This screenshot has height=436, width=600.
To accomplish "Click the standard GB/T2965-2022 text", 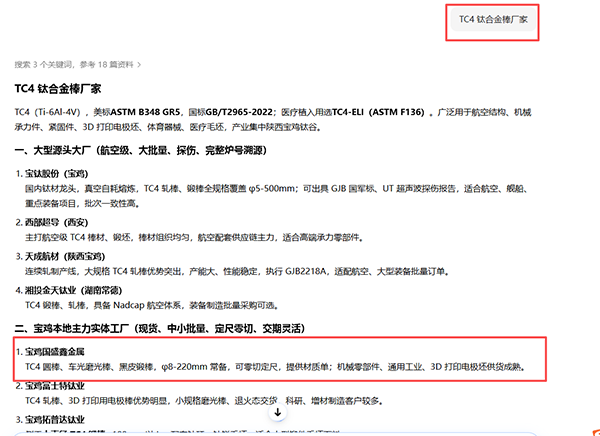I will pyautogui.click(x=239, y=112).
